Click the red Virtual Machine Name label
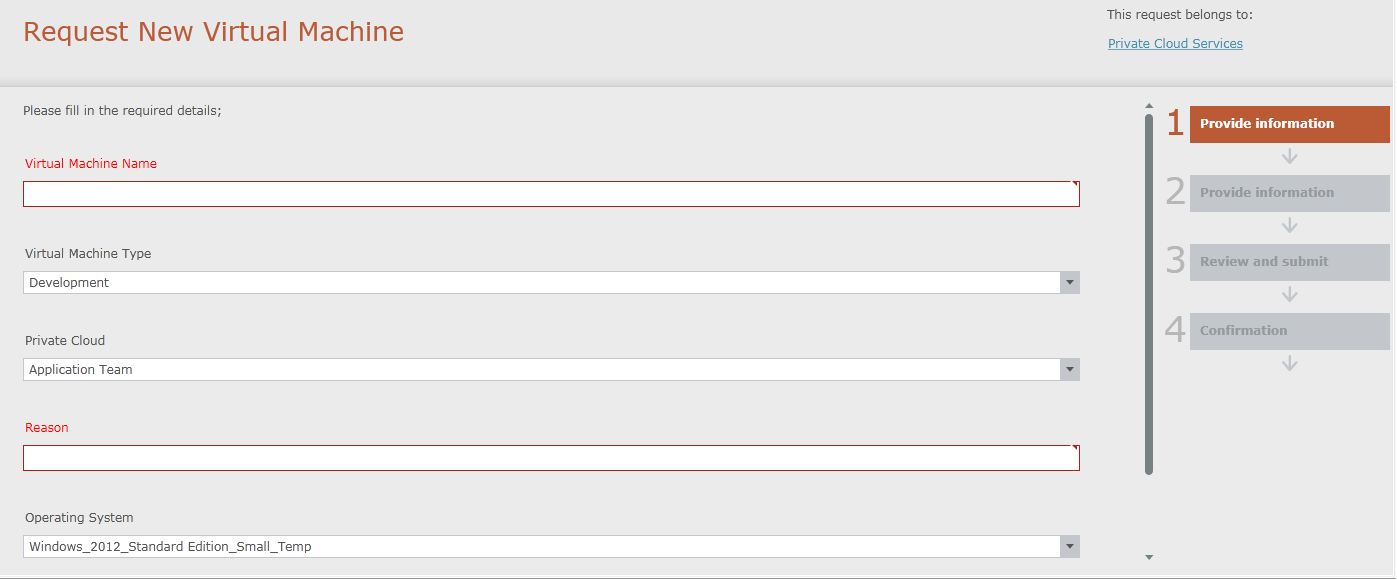This screenshot has width=1397, height=579. (x=91, y=164)
